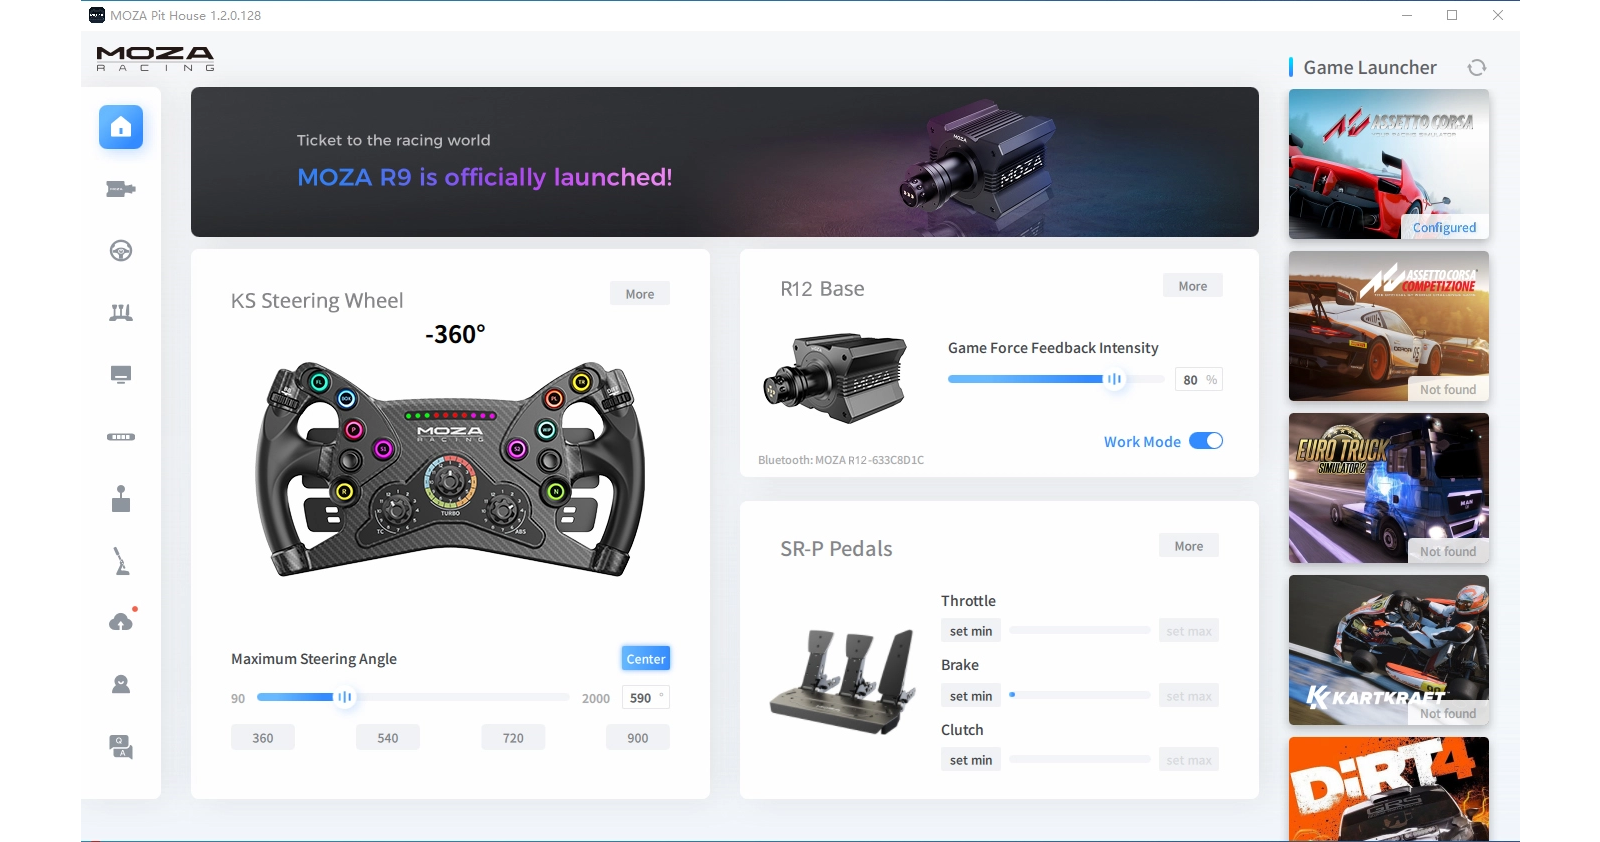Select the 900 steering angle preset
The image size is (1600, 842).
click(x=638, y=738)
